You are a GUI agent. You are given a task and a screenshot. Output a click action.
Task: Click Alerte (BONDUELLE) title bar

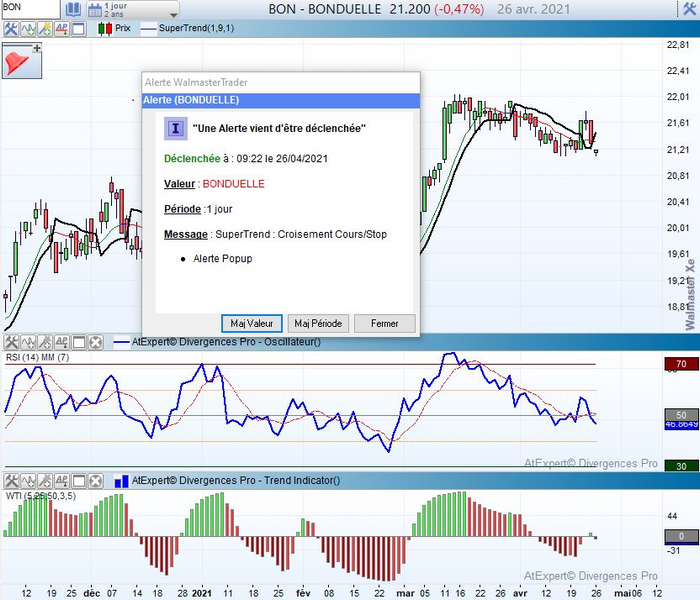coord(281,100)
